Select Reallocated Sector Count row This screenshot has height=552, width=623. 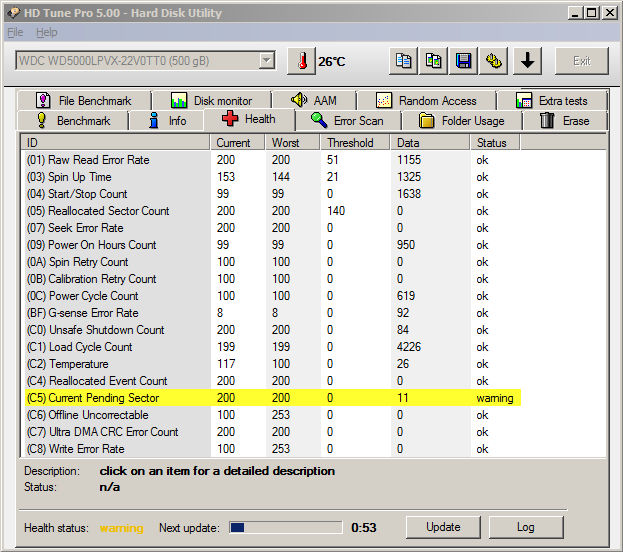(273, 211)
